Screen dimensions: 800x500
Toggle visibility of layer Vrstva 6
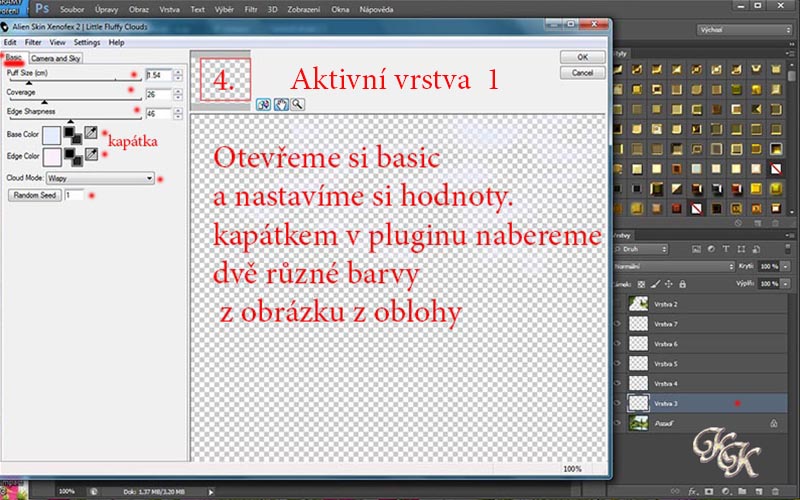tap(617, 343)
